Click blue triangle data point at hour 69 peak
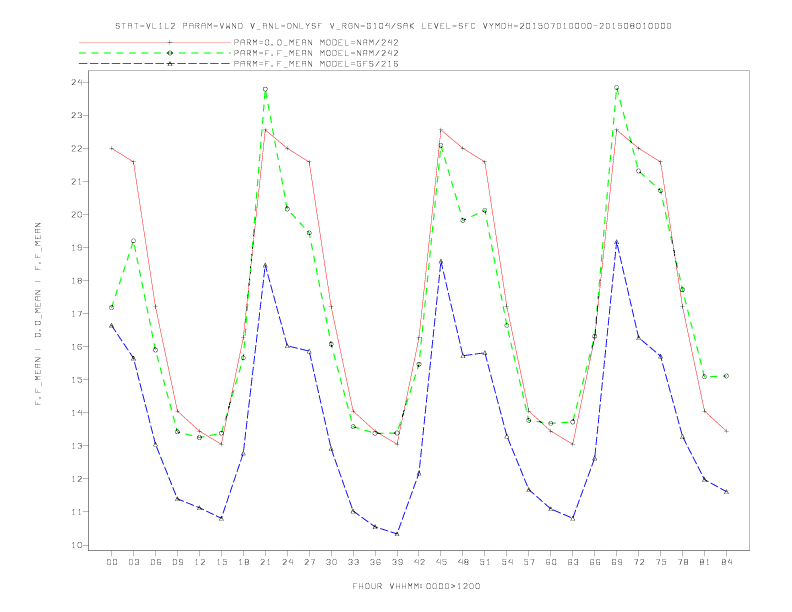This screenshot has width=792, height=612. point(617,242)
